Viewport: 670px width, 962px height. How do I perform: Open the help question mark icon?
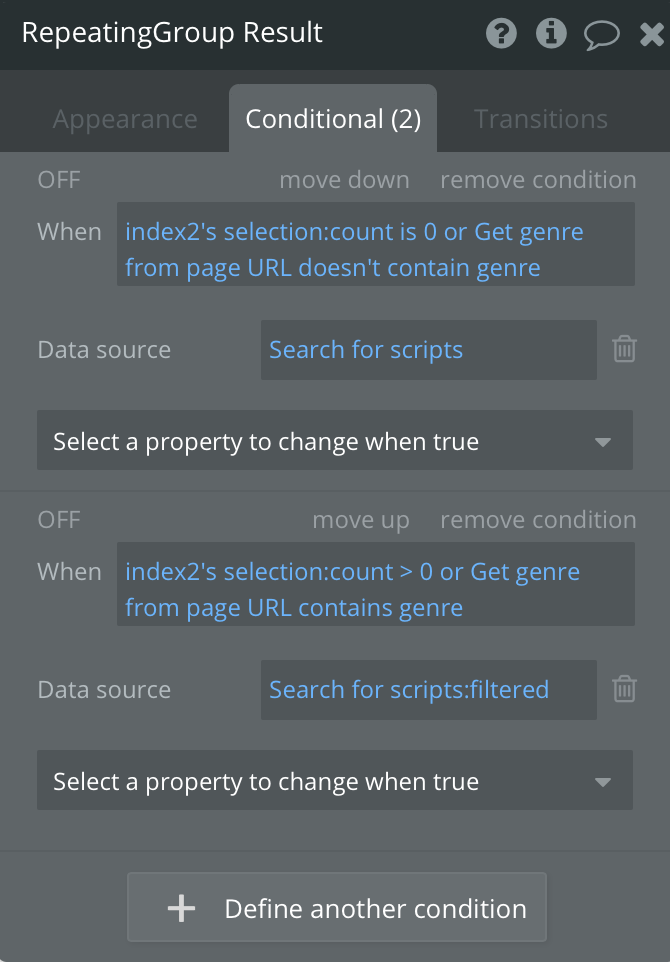(x=501, y=34)
